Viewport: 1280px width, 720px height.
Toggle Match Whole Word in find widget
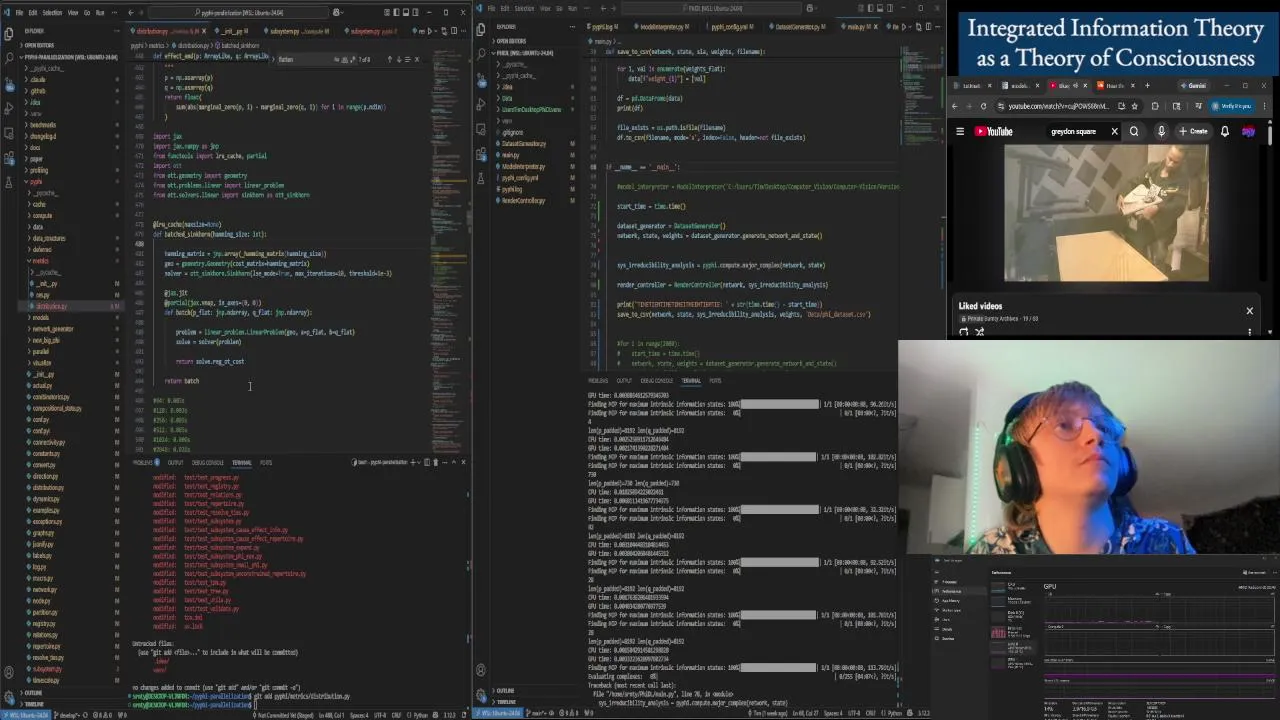point(344,59)
